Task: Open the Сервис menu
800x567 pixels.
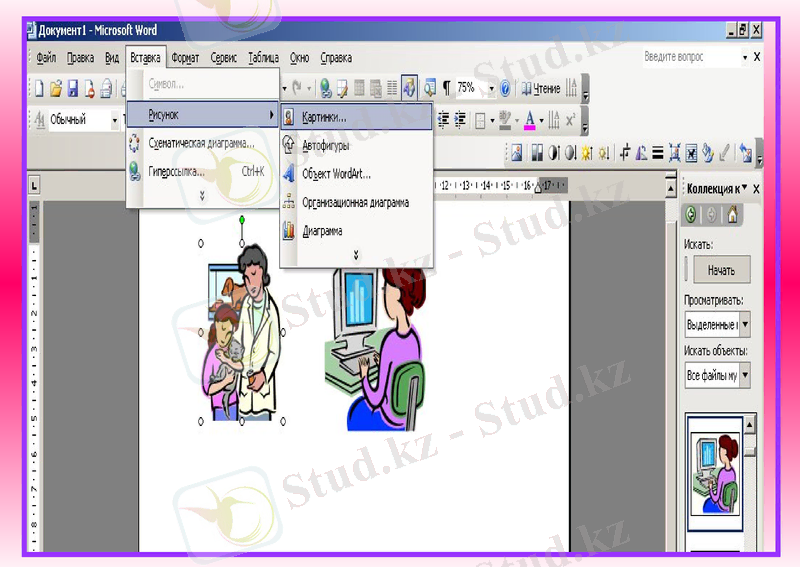Action: (x=223, y=58)
